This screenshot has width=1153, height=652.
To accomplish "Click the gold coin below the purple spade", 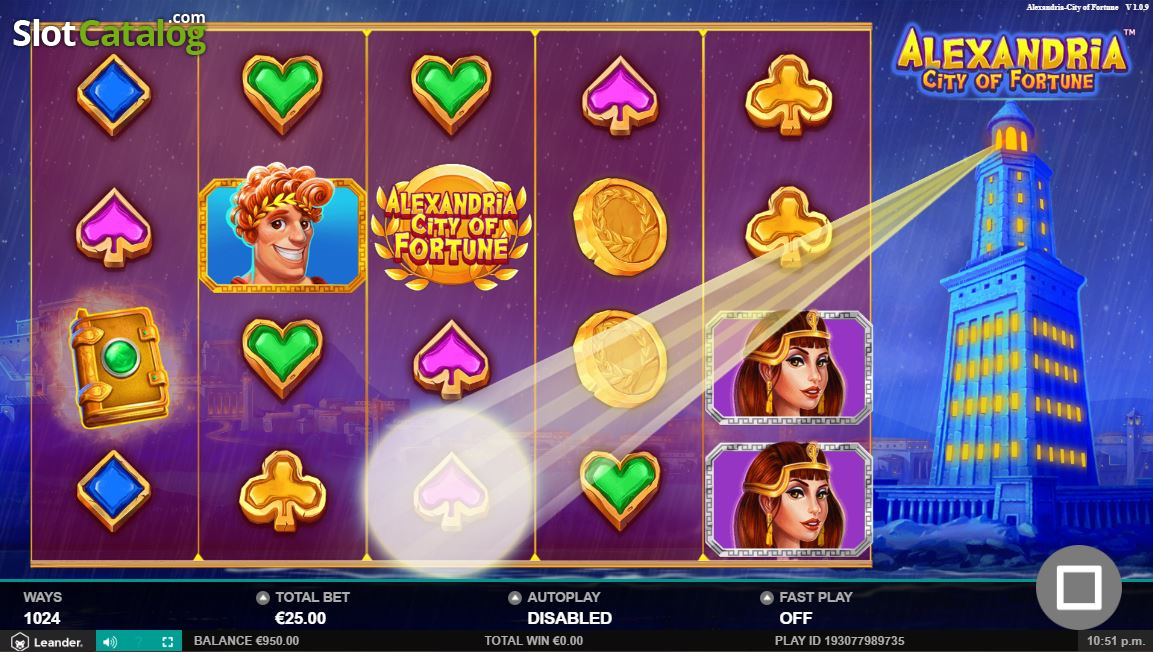I will point(620,226).
